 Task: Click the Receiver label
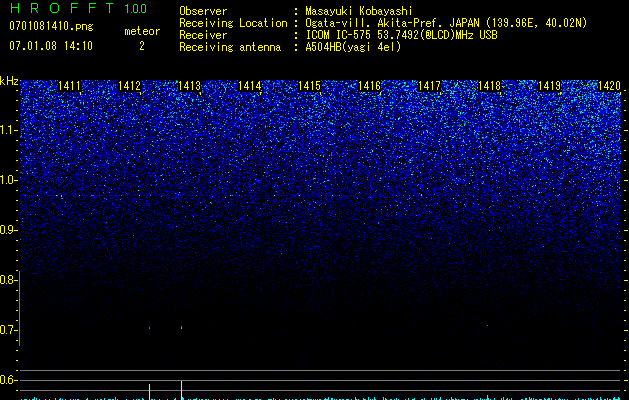tap(203, 35)
